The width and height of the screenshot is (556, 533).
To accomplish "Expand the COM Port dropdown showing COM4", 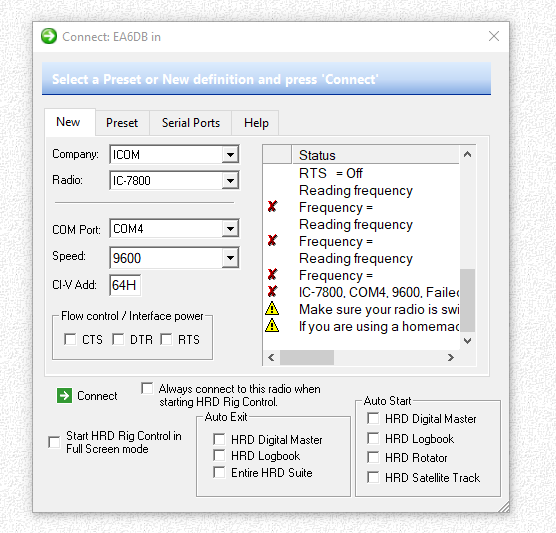I will pos(230,229).
